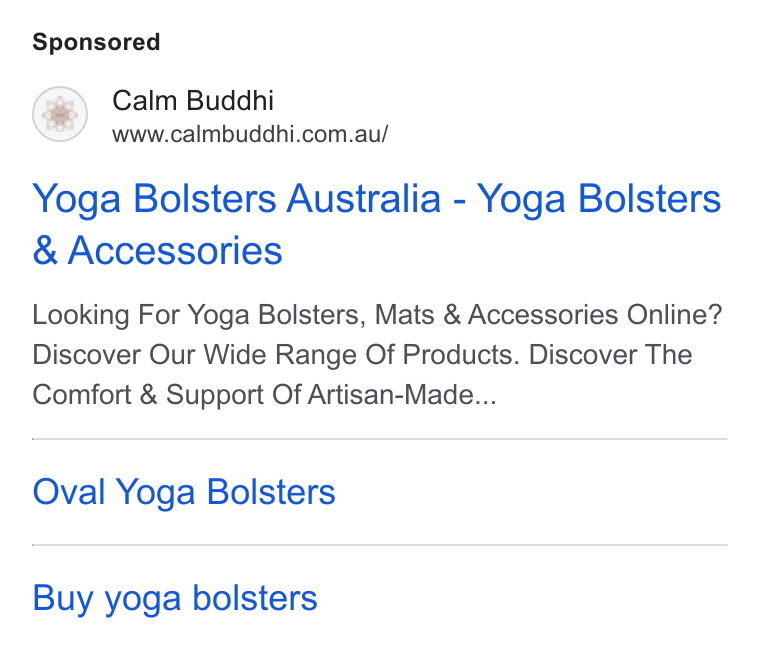Click the word 'Buddhi' in the advertiser name
The height and width of the screenshot is (650, 760).
click(230, 101)
